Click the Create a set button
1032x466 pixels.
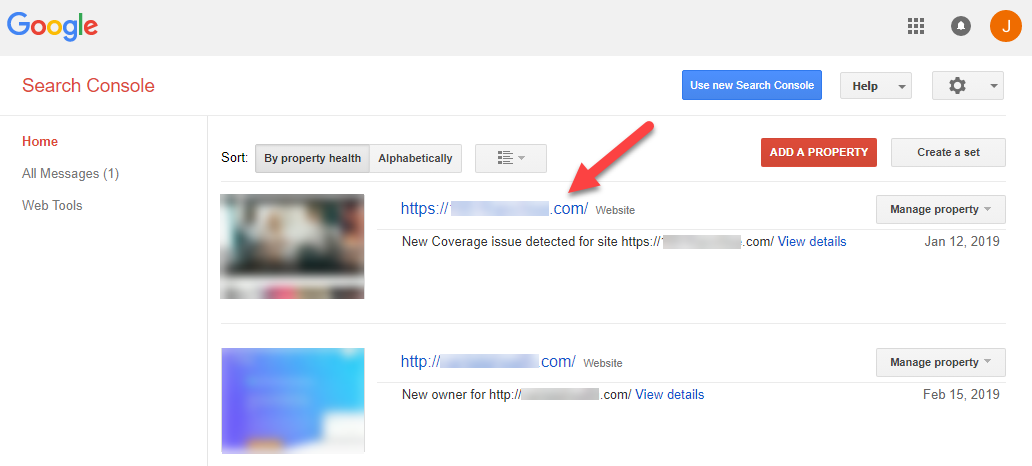(x=948, y=152)
